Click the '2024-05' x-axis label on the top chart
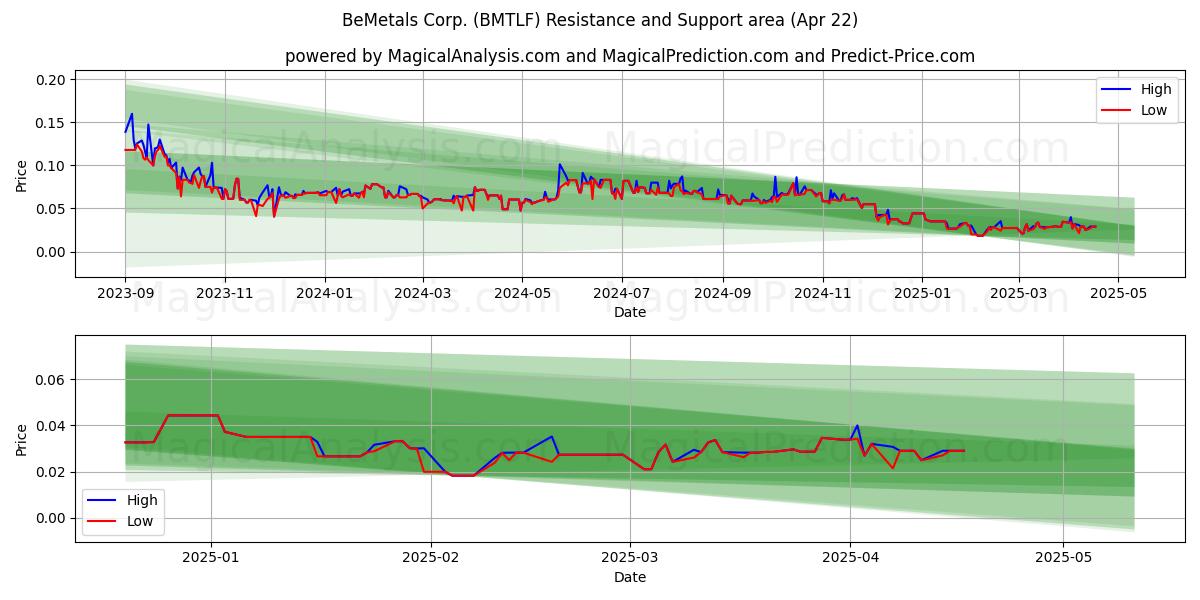This screenshot has width=1200, height=600. click(522, 295)
